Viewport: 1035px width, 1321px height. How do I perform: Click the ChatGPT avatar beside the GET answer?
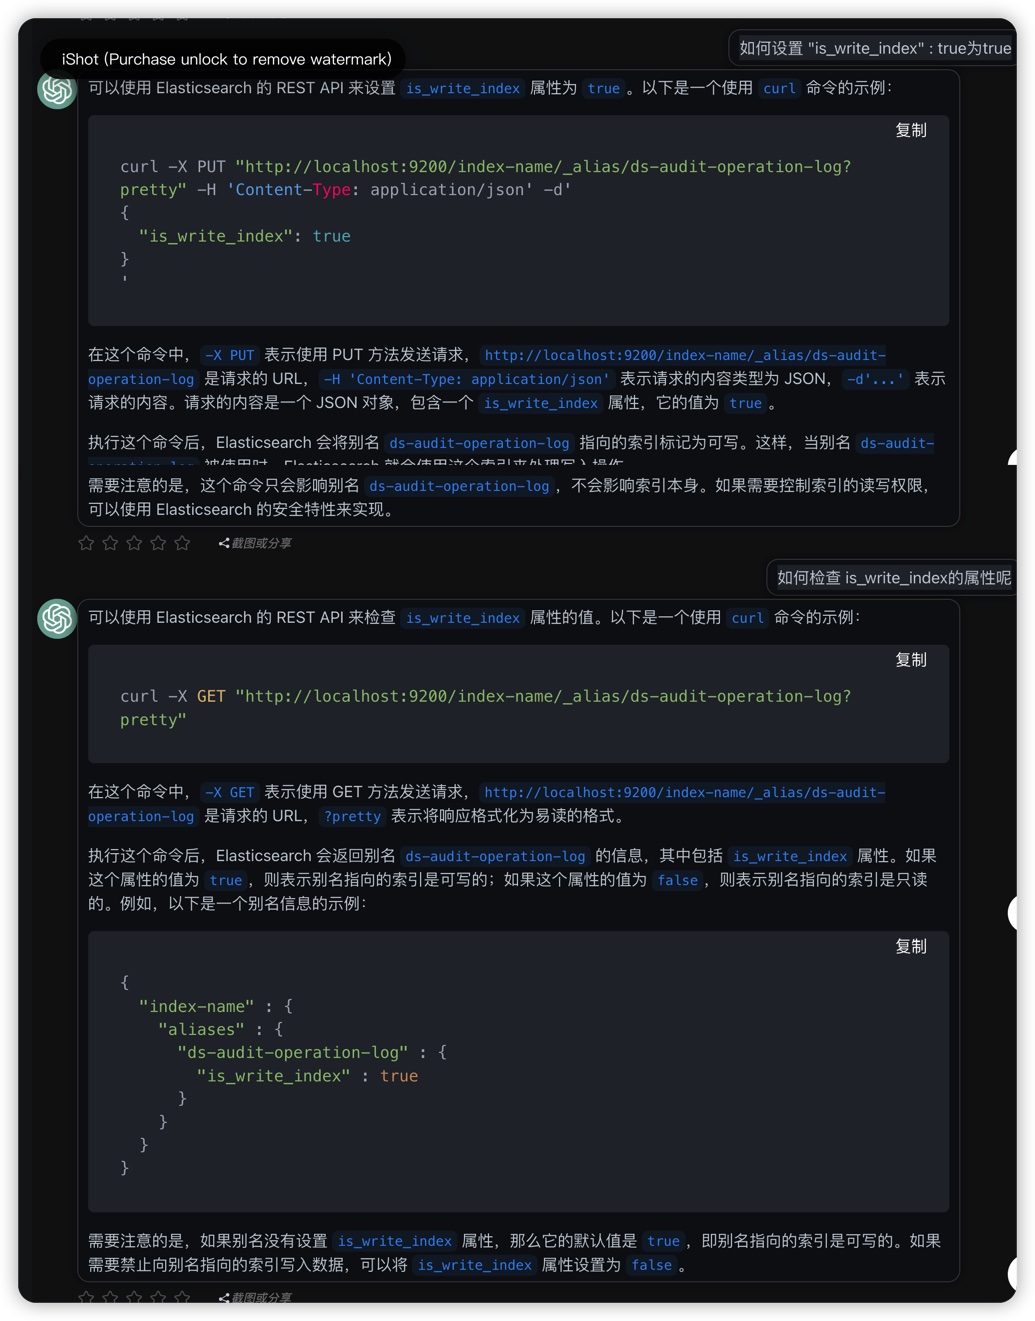click(x=57, y=619)
